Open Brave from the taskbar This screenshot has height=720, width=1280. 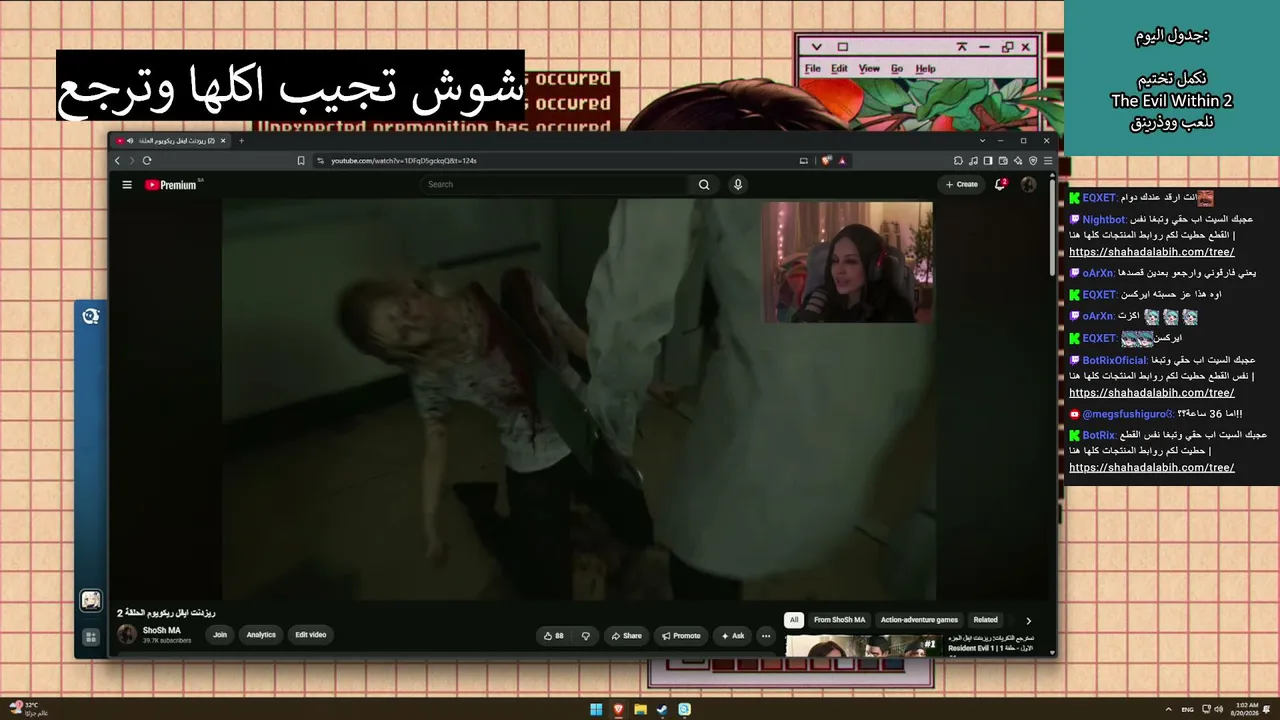(618, 710)
